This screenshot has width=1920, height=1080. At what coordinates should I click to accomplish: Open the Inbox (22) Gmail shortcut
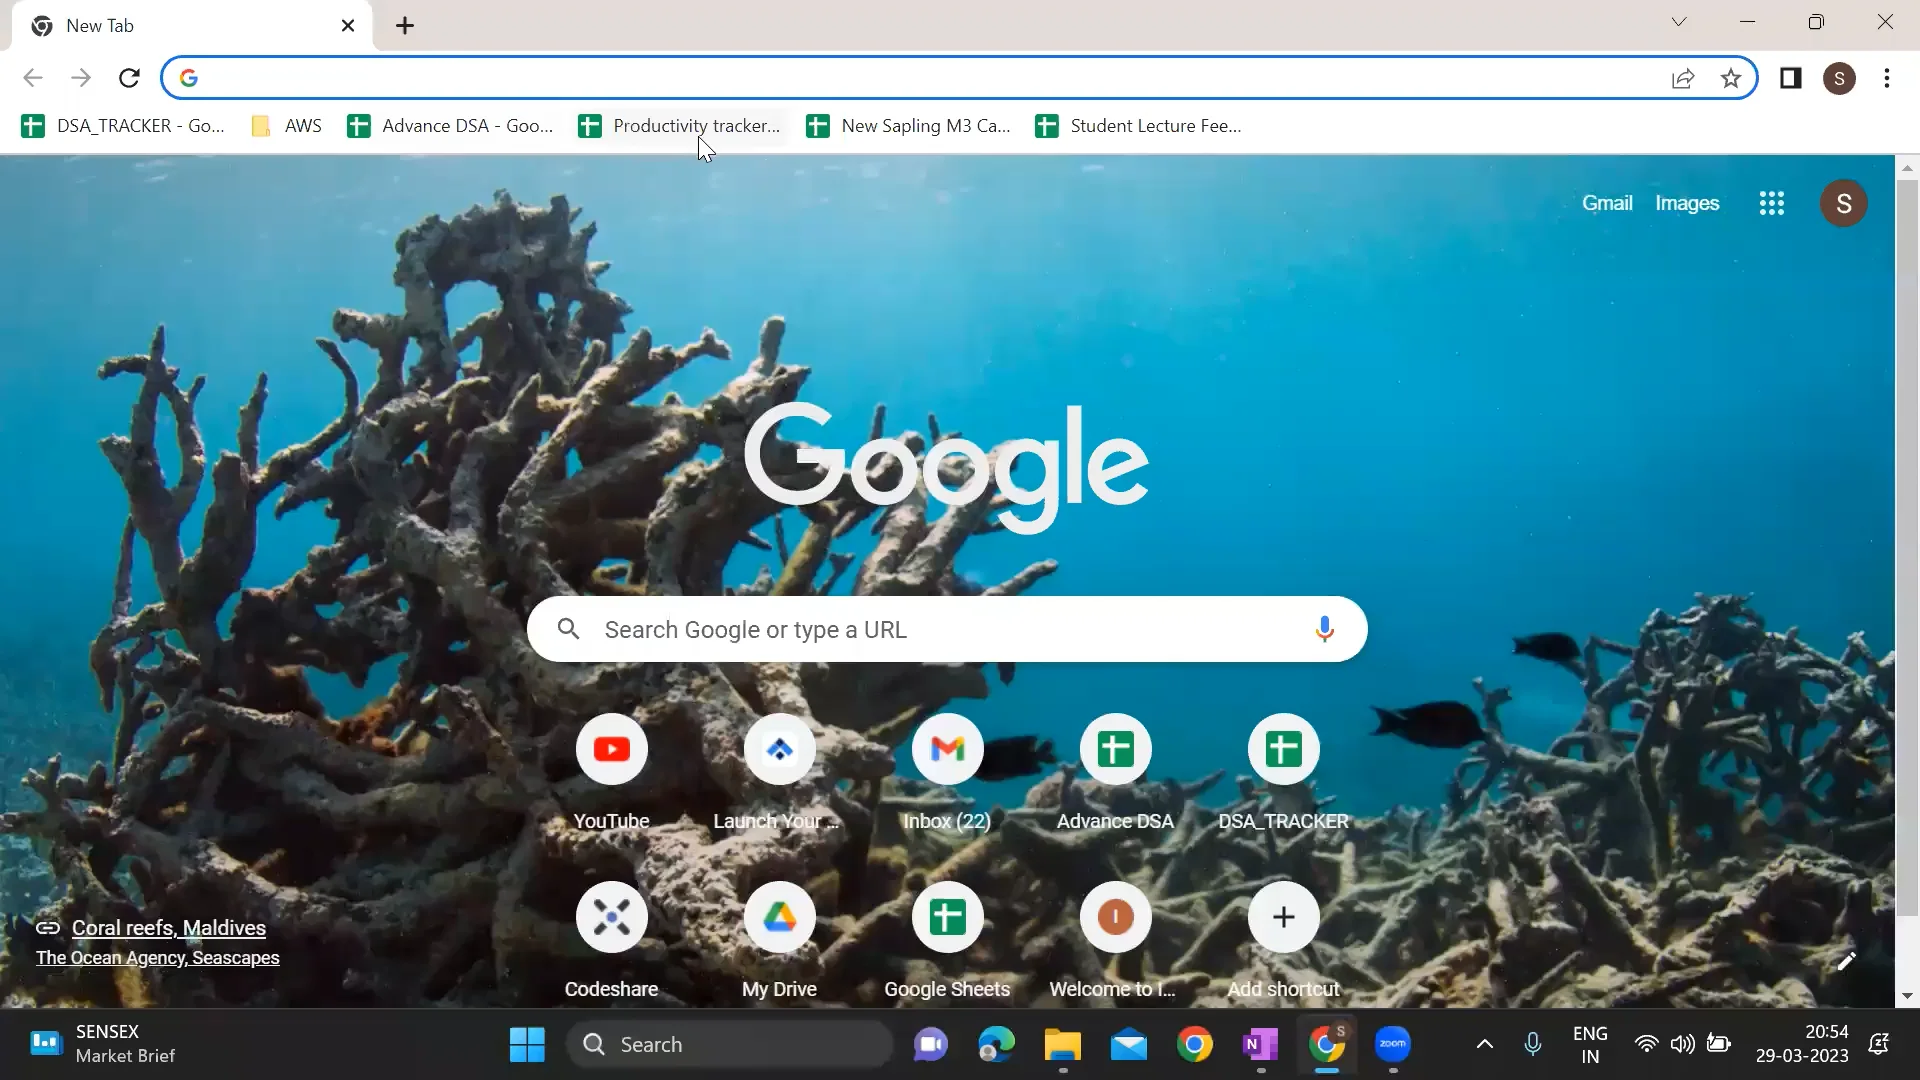click(947, 749)
